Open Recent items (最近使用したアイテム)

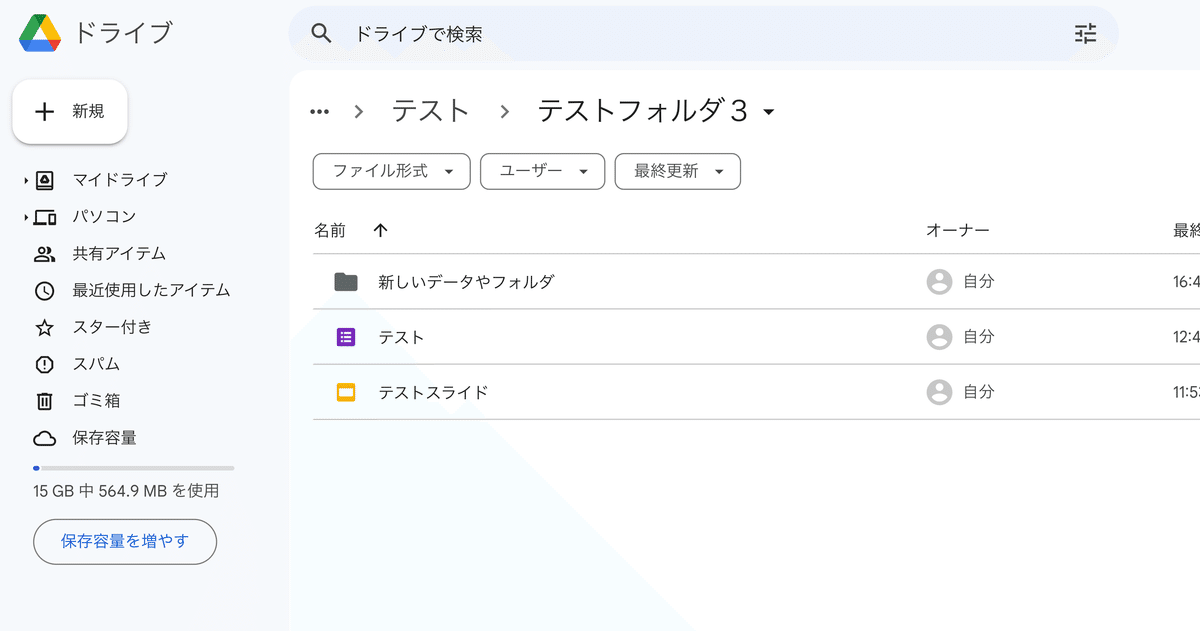pos(151,290)
